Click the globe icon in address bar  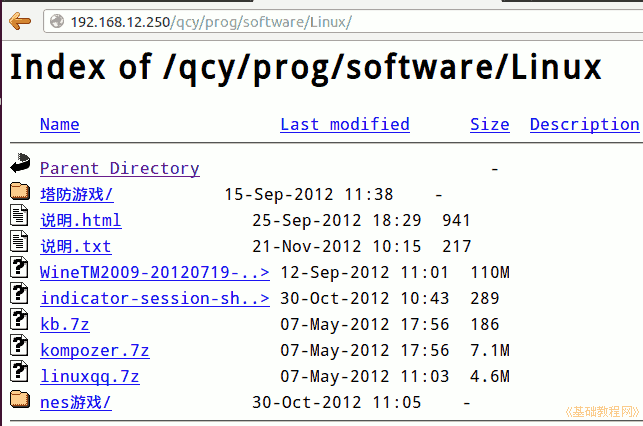tap(57, 21)
